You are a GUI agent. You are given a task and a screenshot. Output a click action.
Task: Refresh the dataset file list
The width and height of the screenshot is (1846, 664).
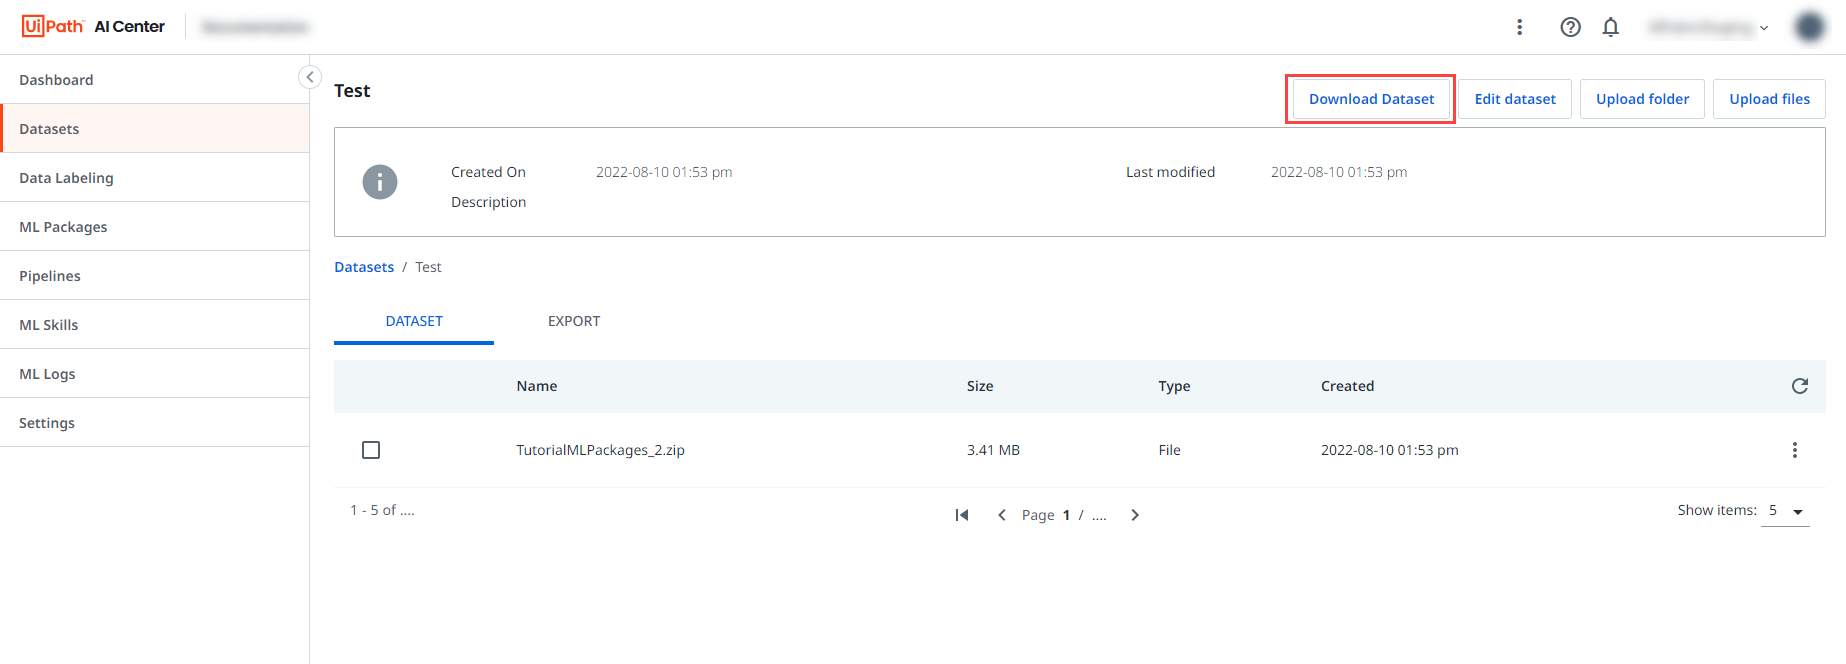(1799, 386)
